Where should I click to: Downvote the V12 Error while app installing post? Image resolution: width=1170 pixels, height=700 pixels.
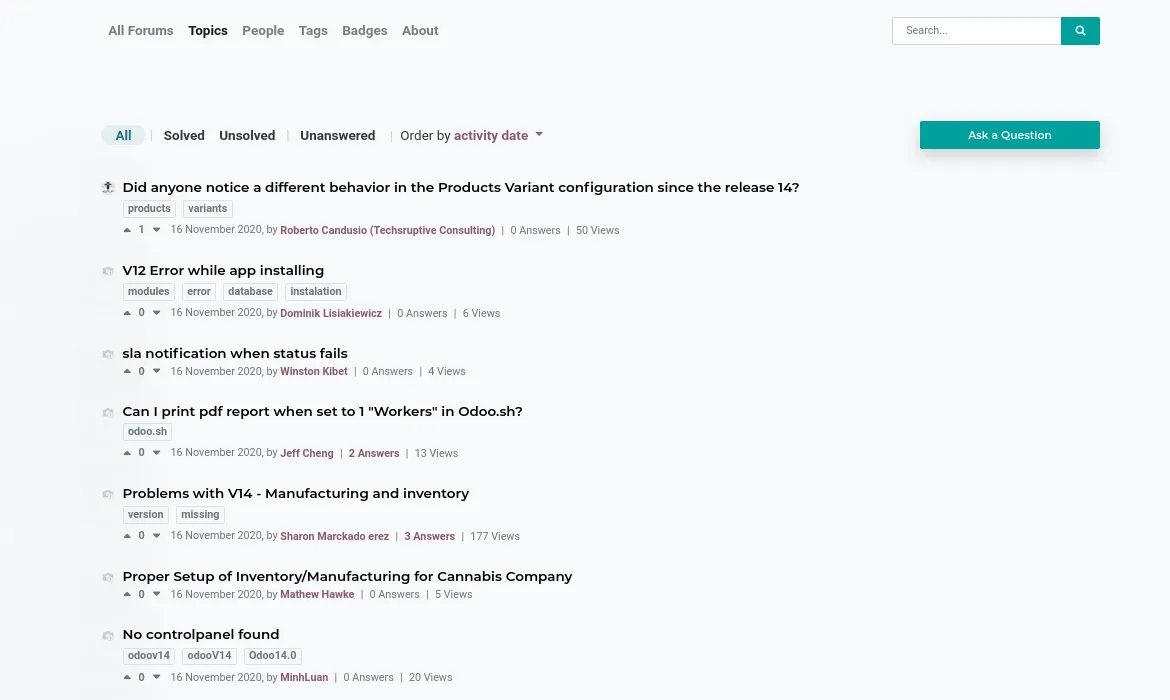pyautogui.click(x=156, y=313)
